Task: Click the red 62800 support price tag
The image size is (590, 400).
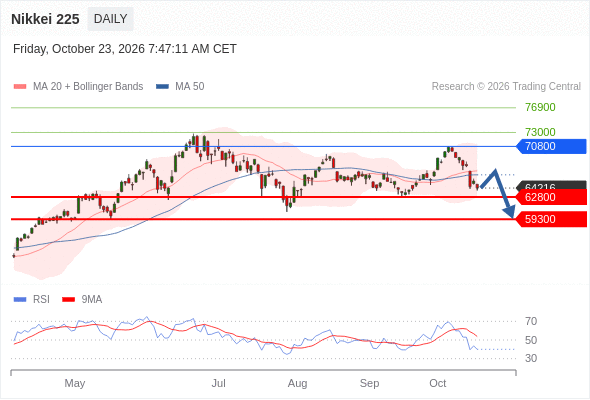Action: [551, 197]
